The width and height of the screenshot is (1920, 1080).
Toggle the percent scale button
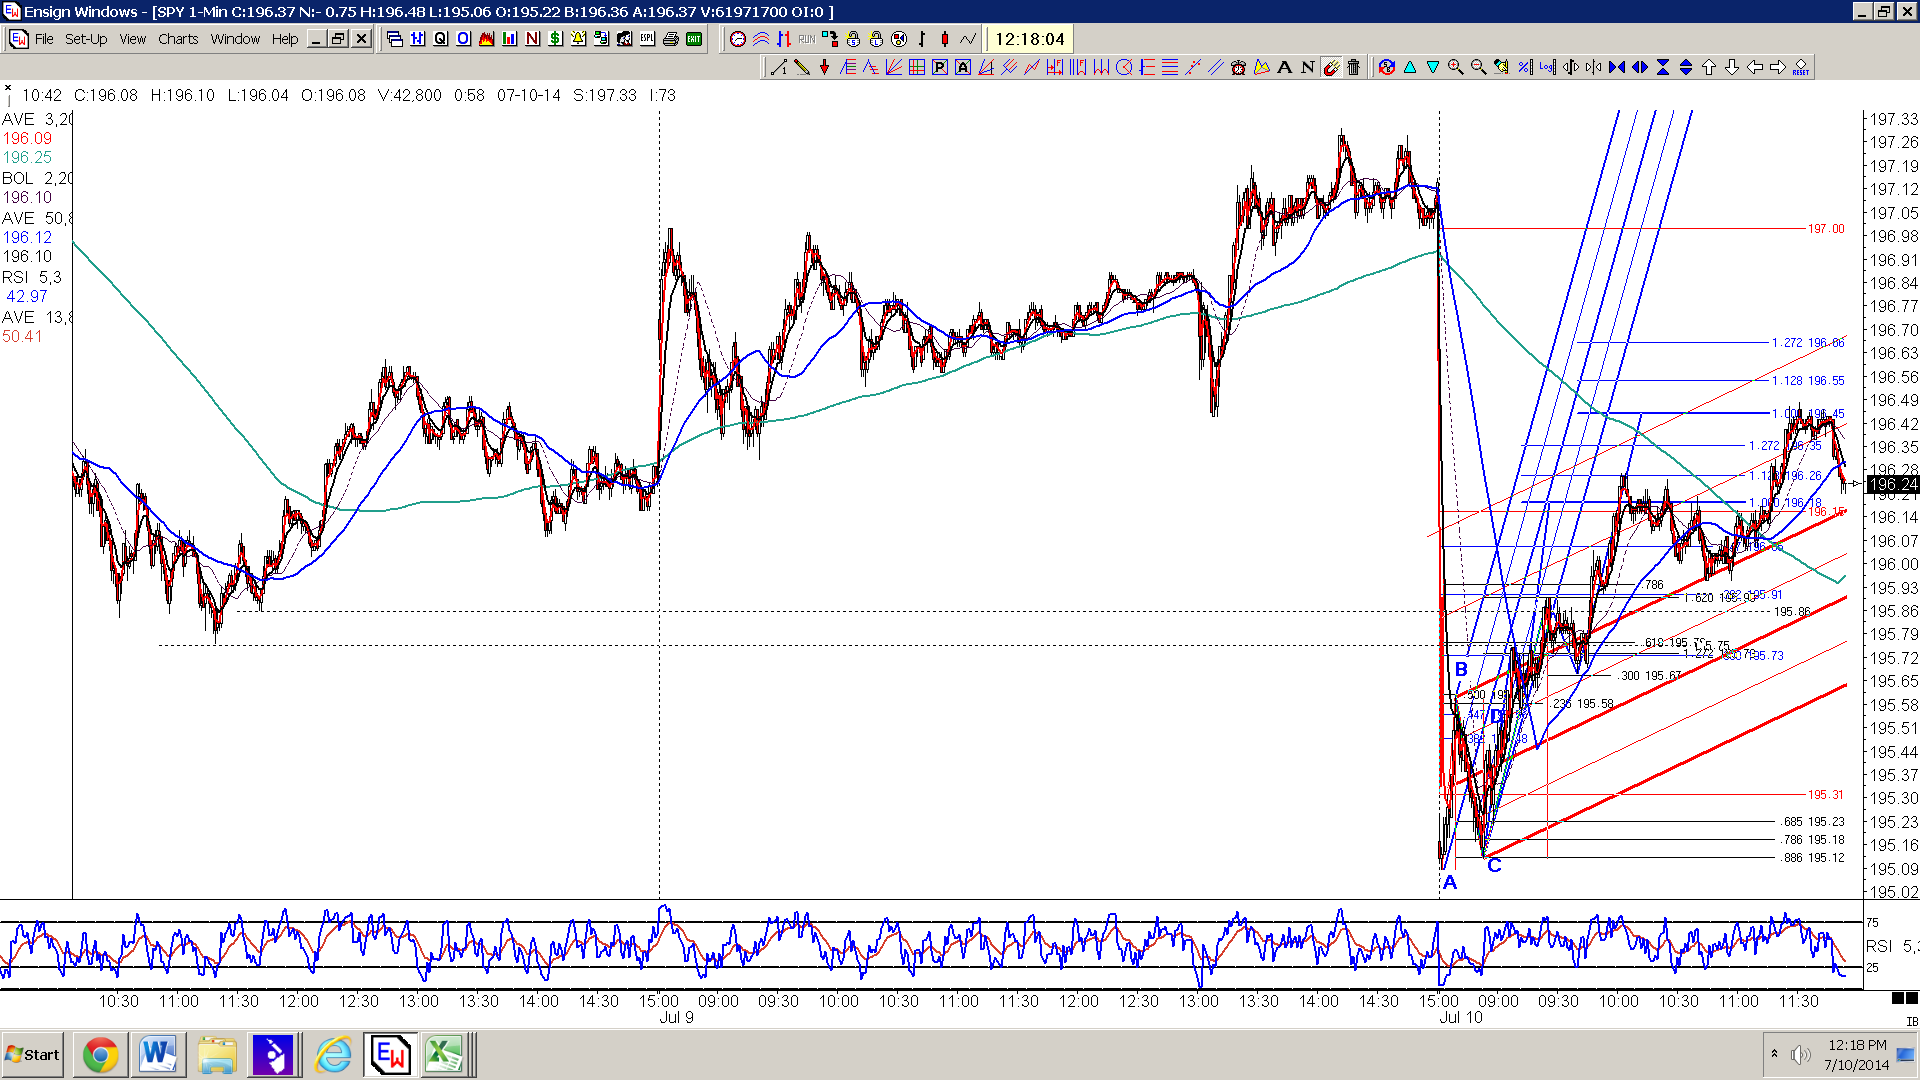click(x=1525, y=67)
